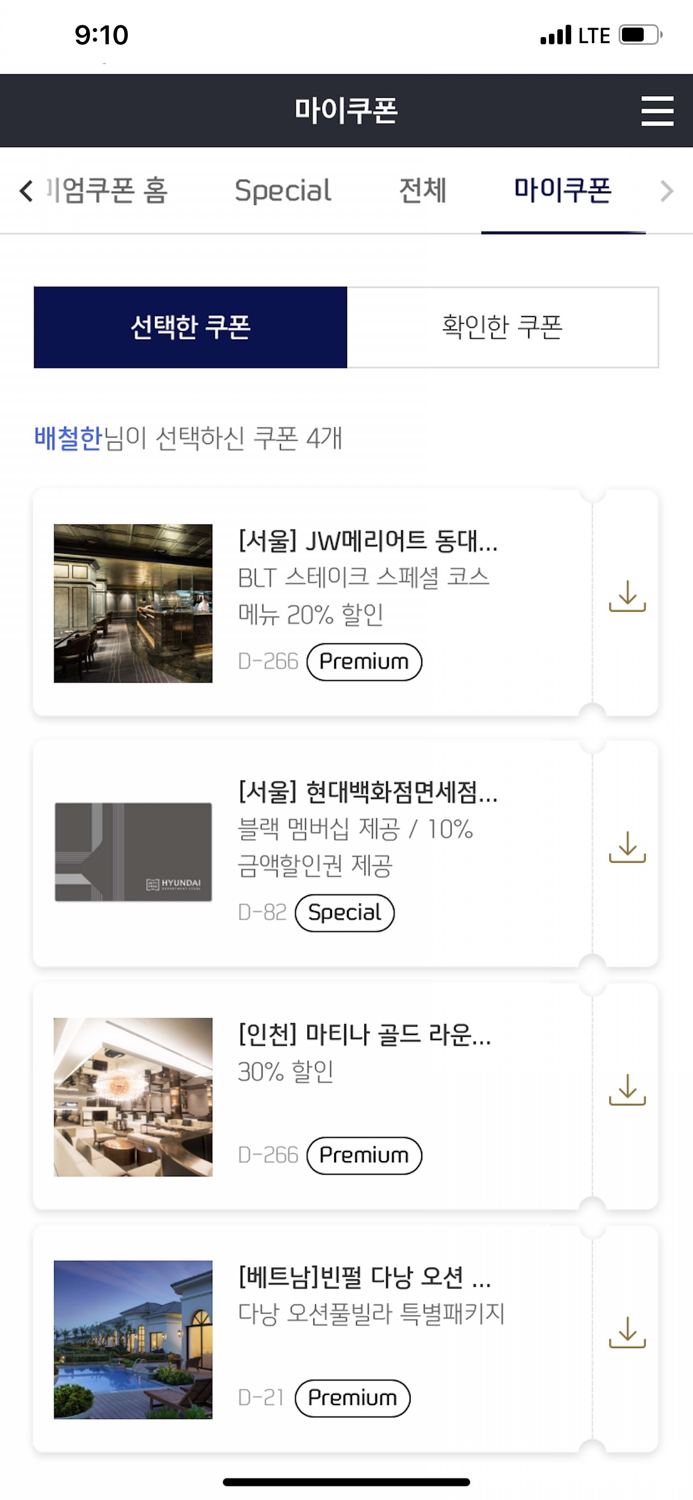Viewport: 693px width, 1500px height.
Task: Download the 현대백화점면세점 coupon
Action: click(x=627, y=845)
